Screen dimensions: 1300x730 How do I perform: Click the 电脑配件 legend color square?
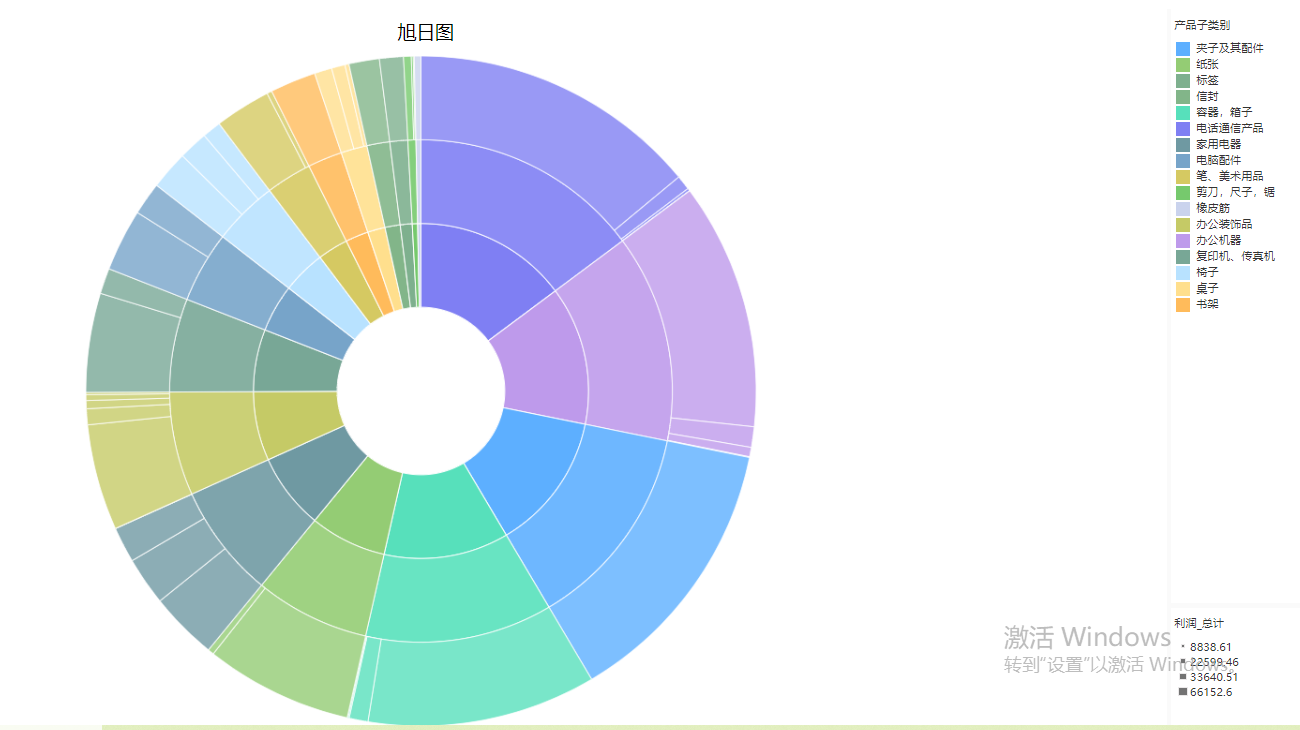coord(1183,160)
